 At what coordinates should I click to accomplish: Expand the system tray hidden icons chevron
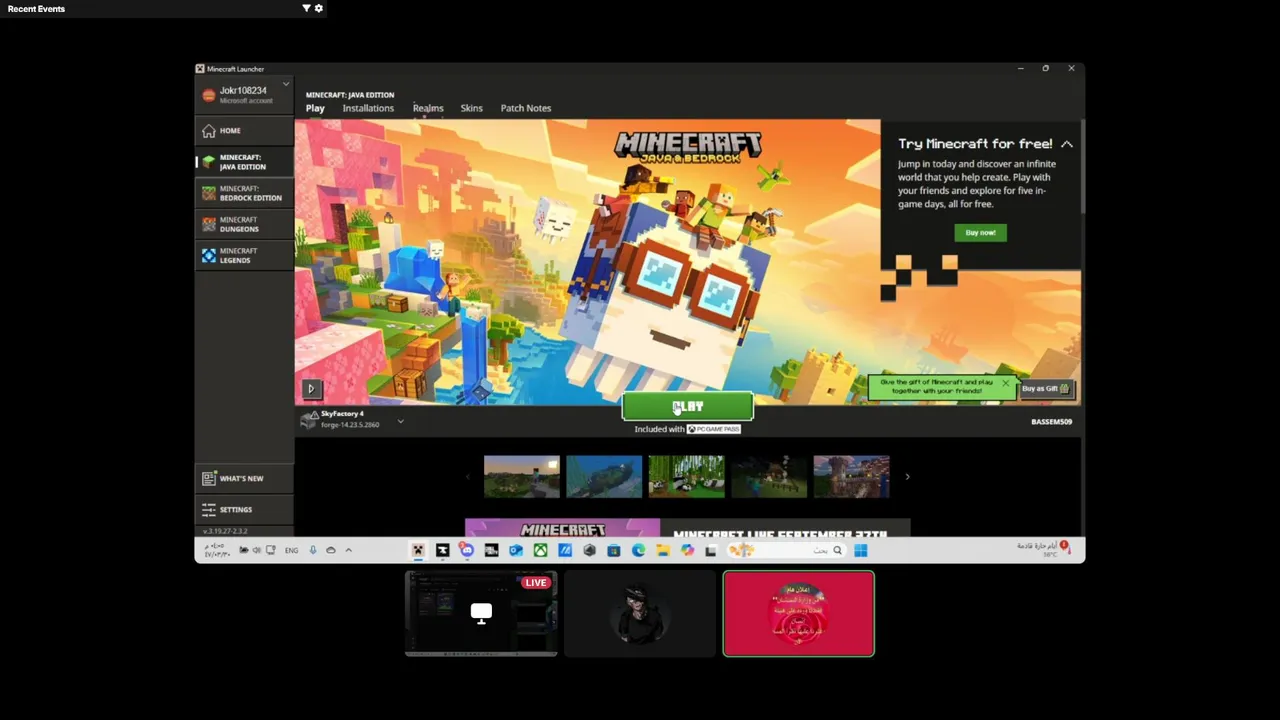coord(349,550)
